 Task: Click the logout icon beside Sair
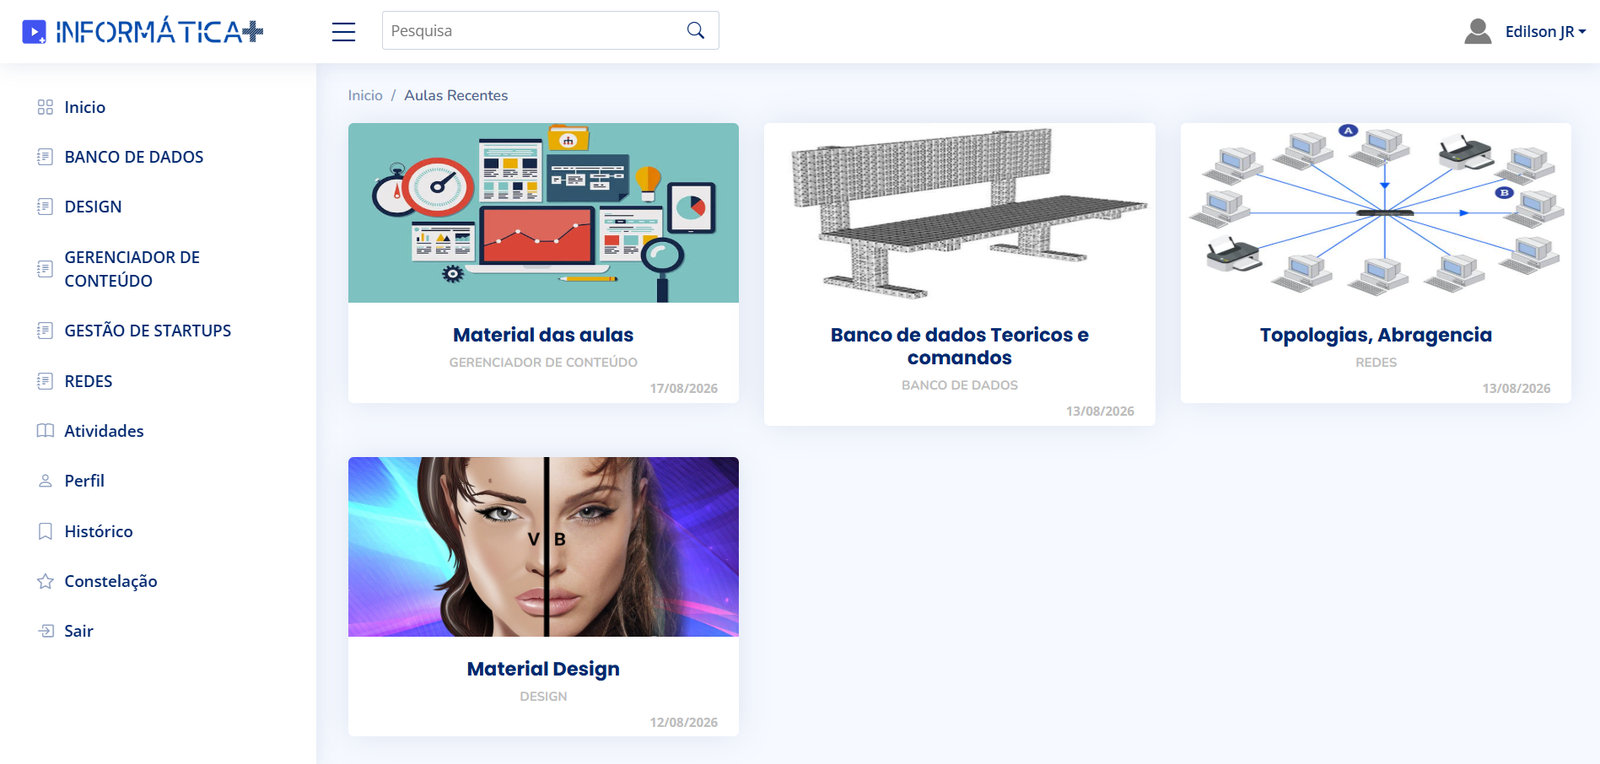point(45,631)
